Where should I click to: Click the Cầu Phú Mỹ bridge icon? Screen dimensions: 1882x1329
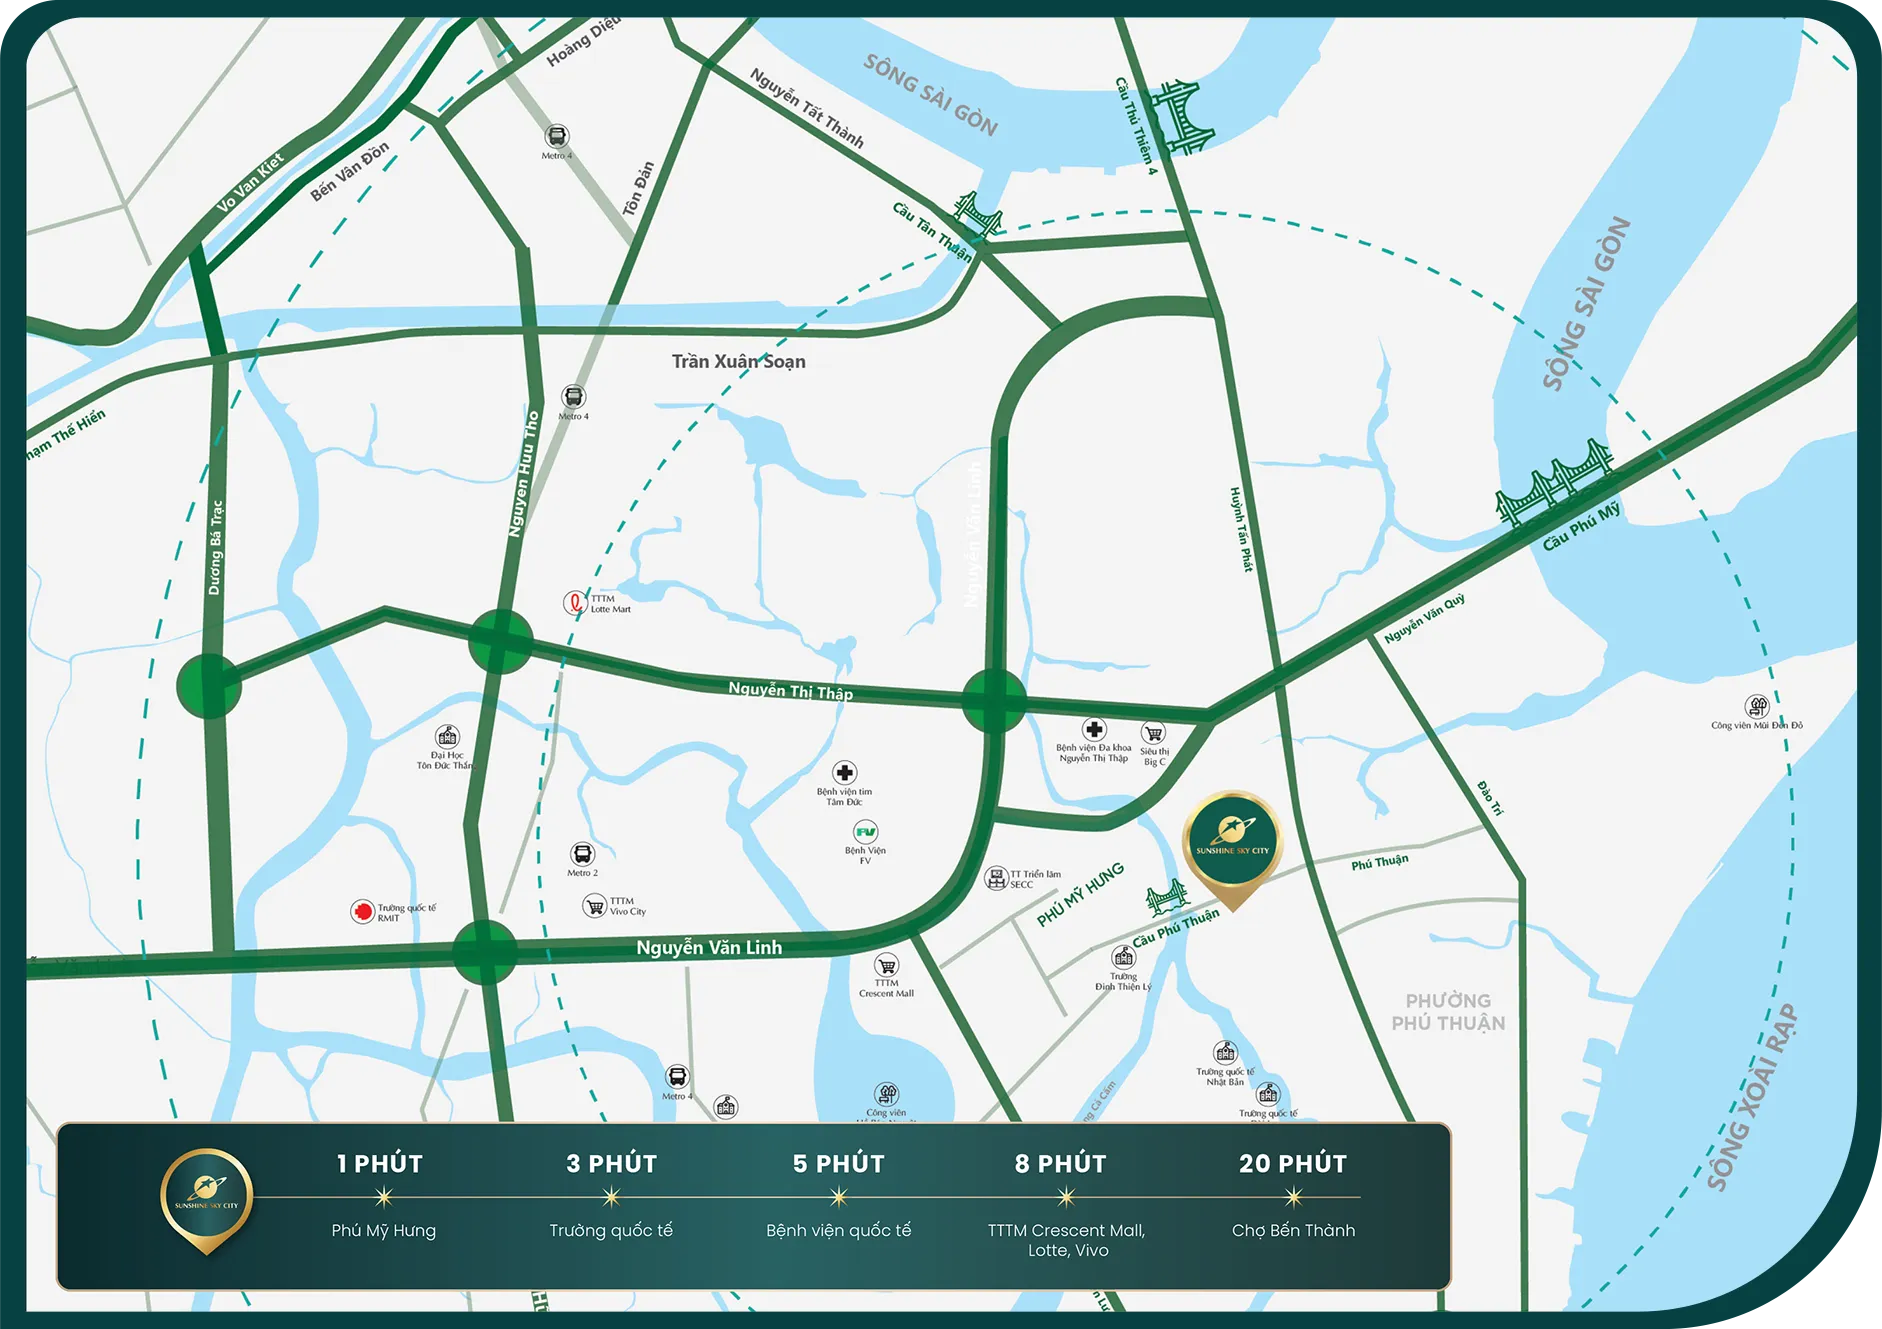pos(1553,482)
